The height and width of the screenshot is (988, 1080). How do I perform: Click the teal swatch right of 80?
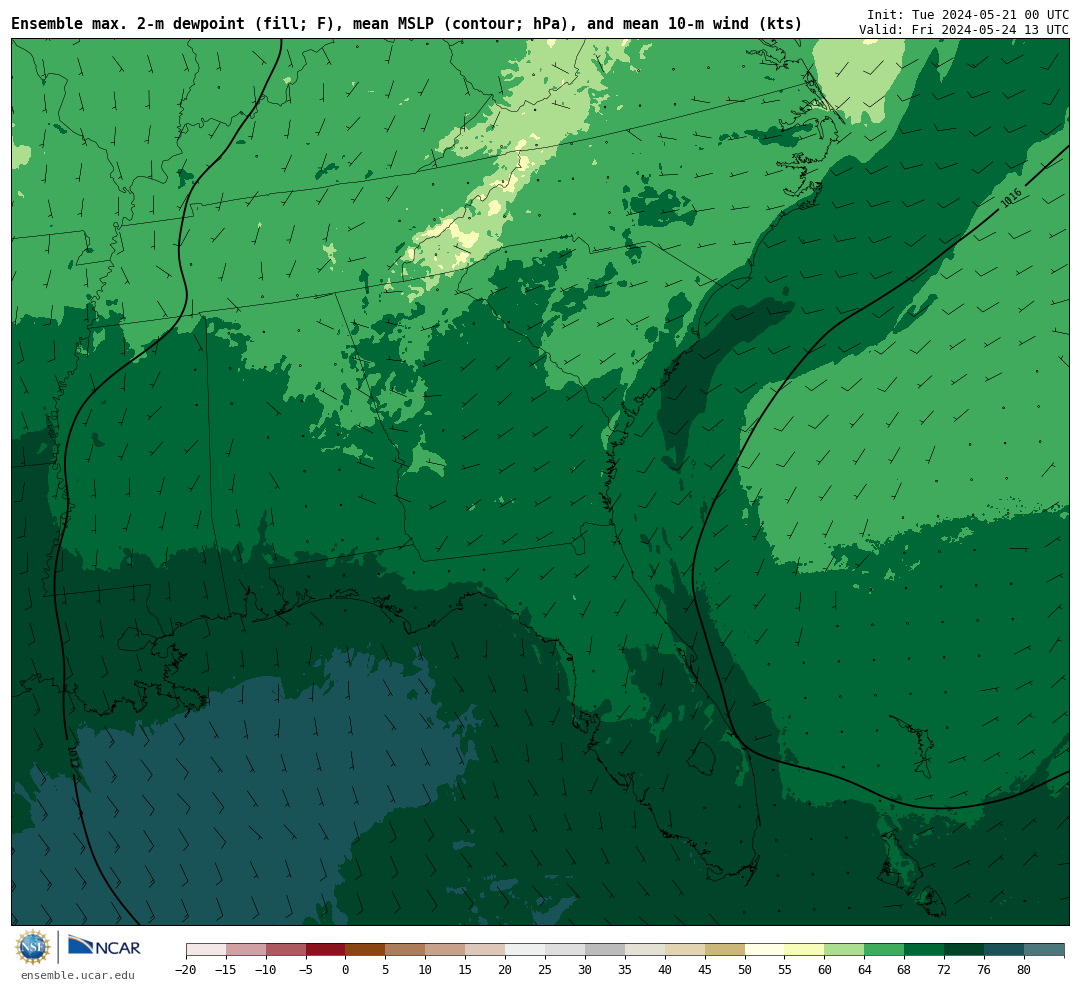[x=1045, y=949]
